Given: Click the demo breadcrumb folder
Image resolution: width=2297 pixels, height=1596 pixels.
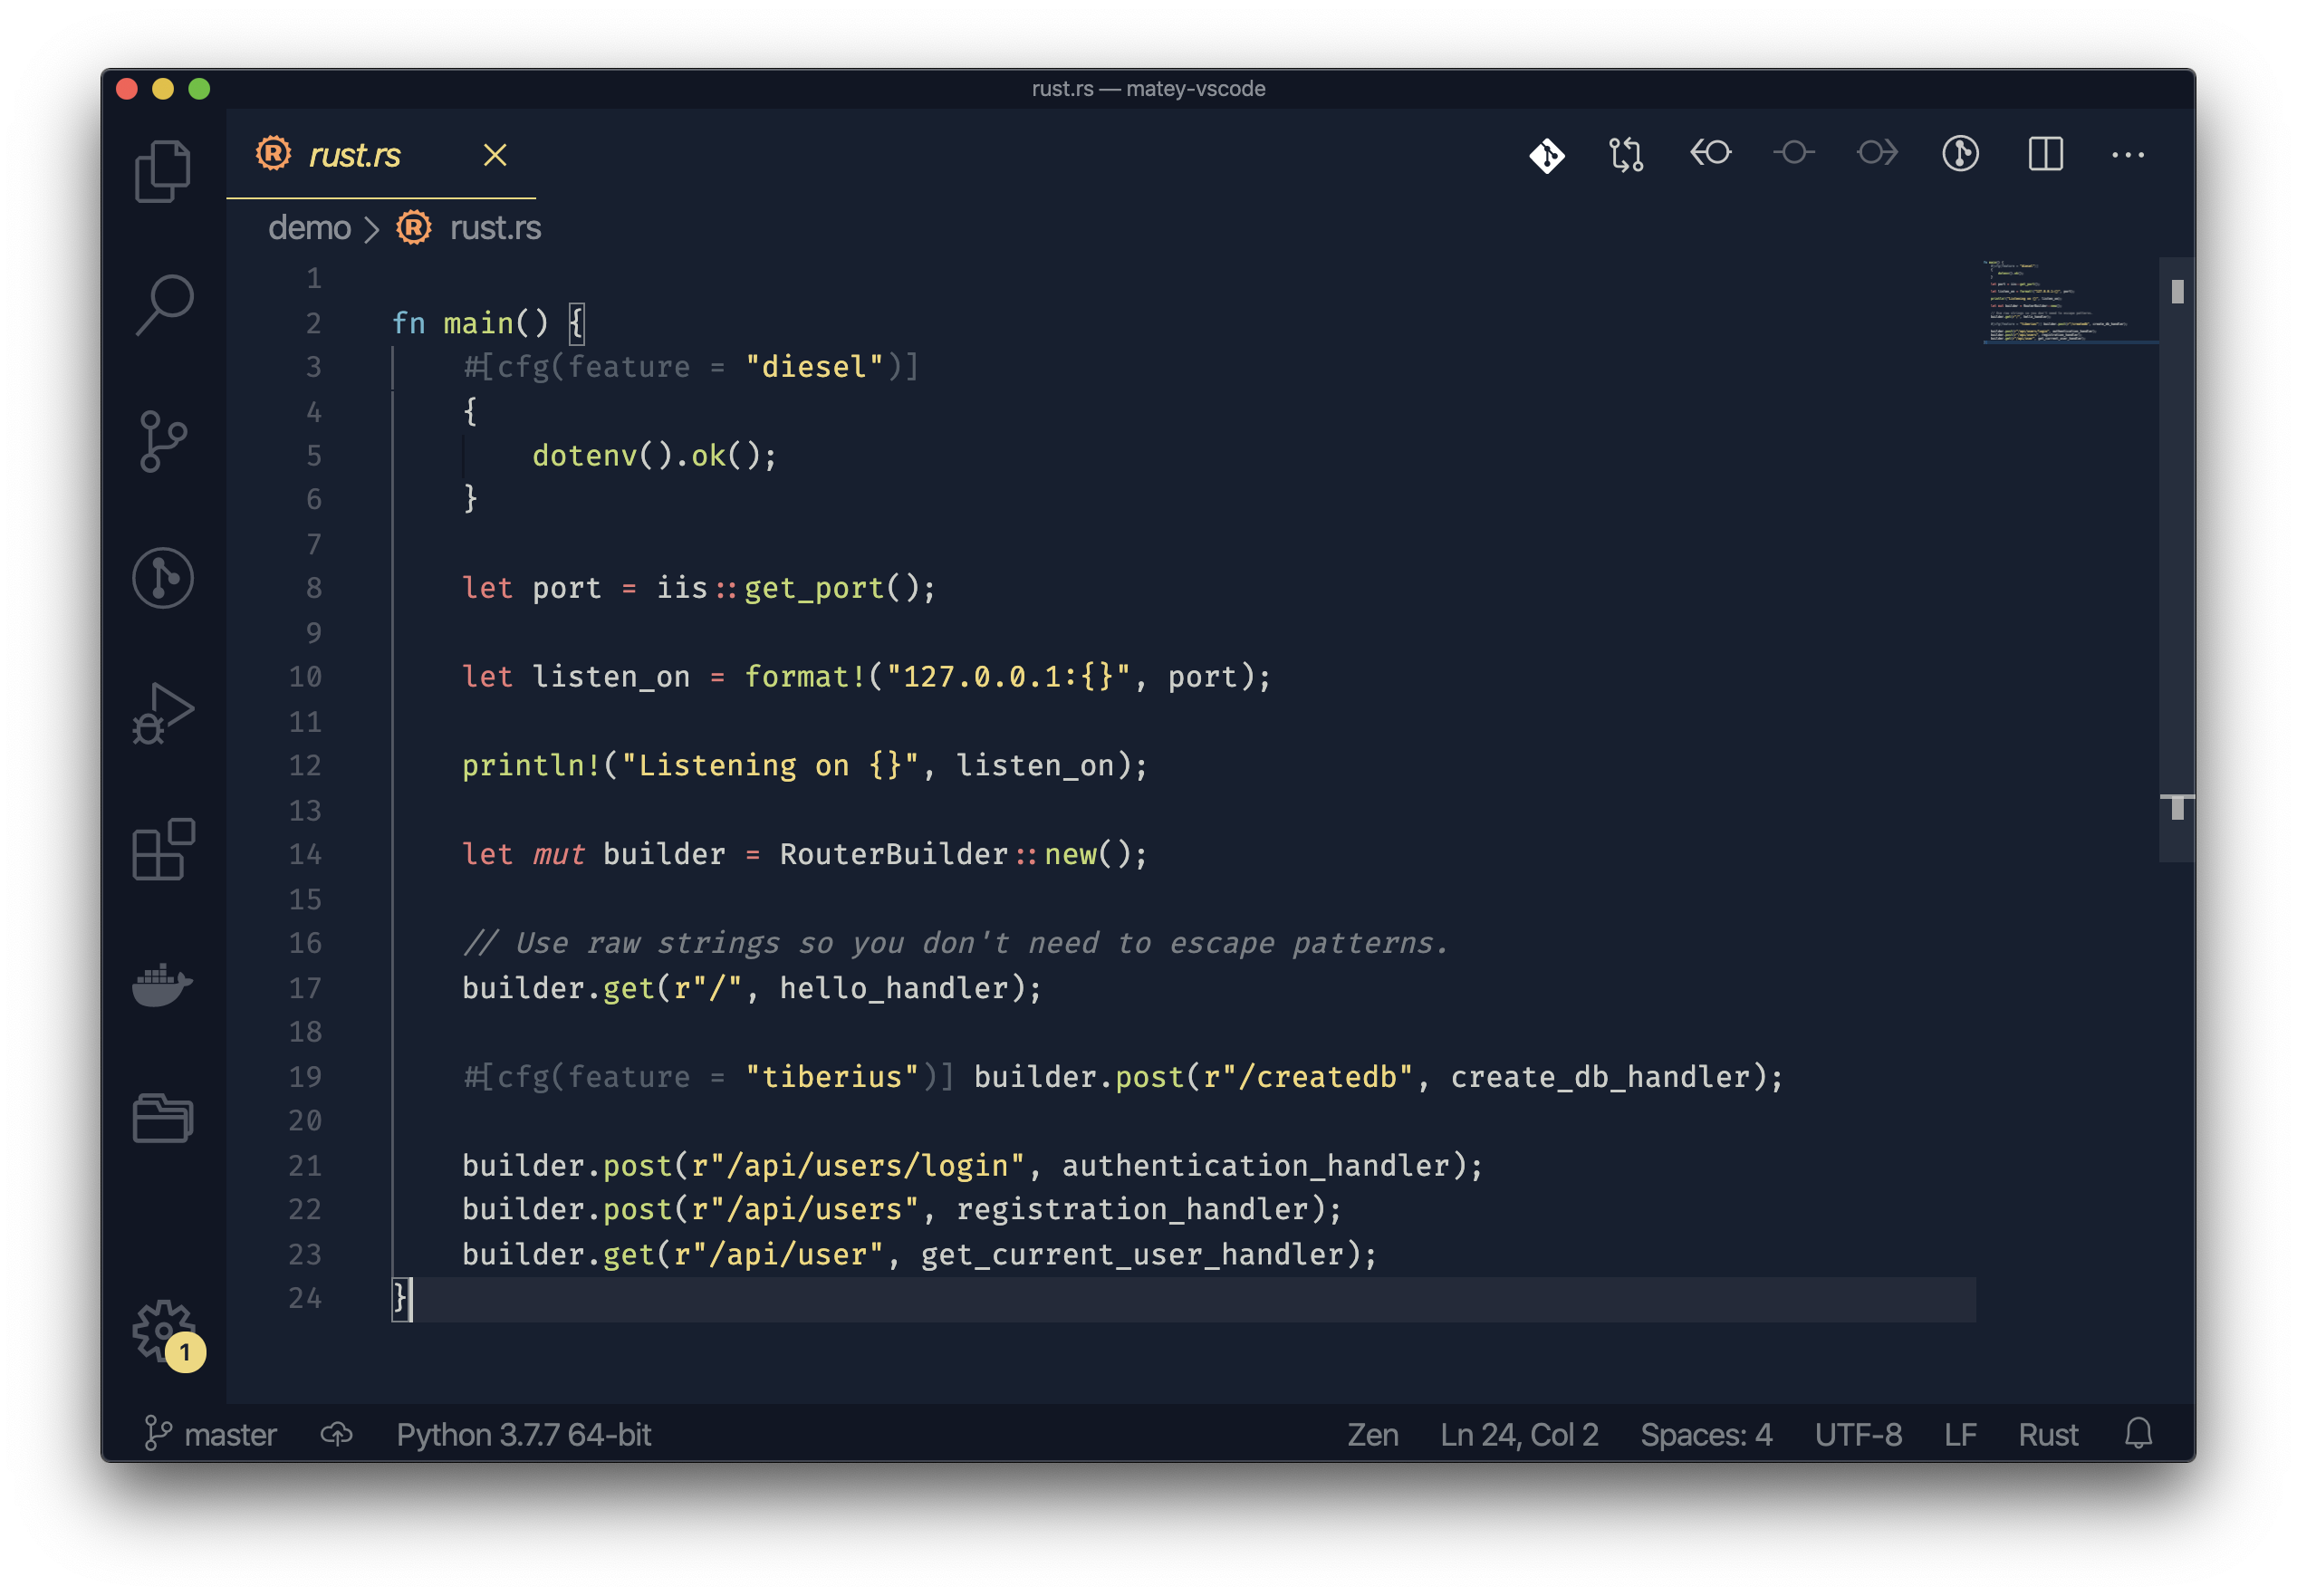Looking at the screenshot, I should pos(309,228).
